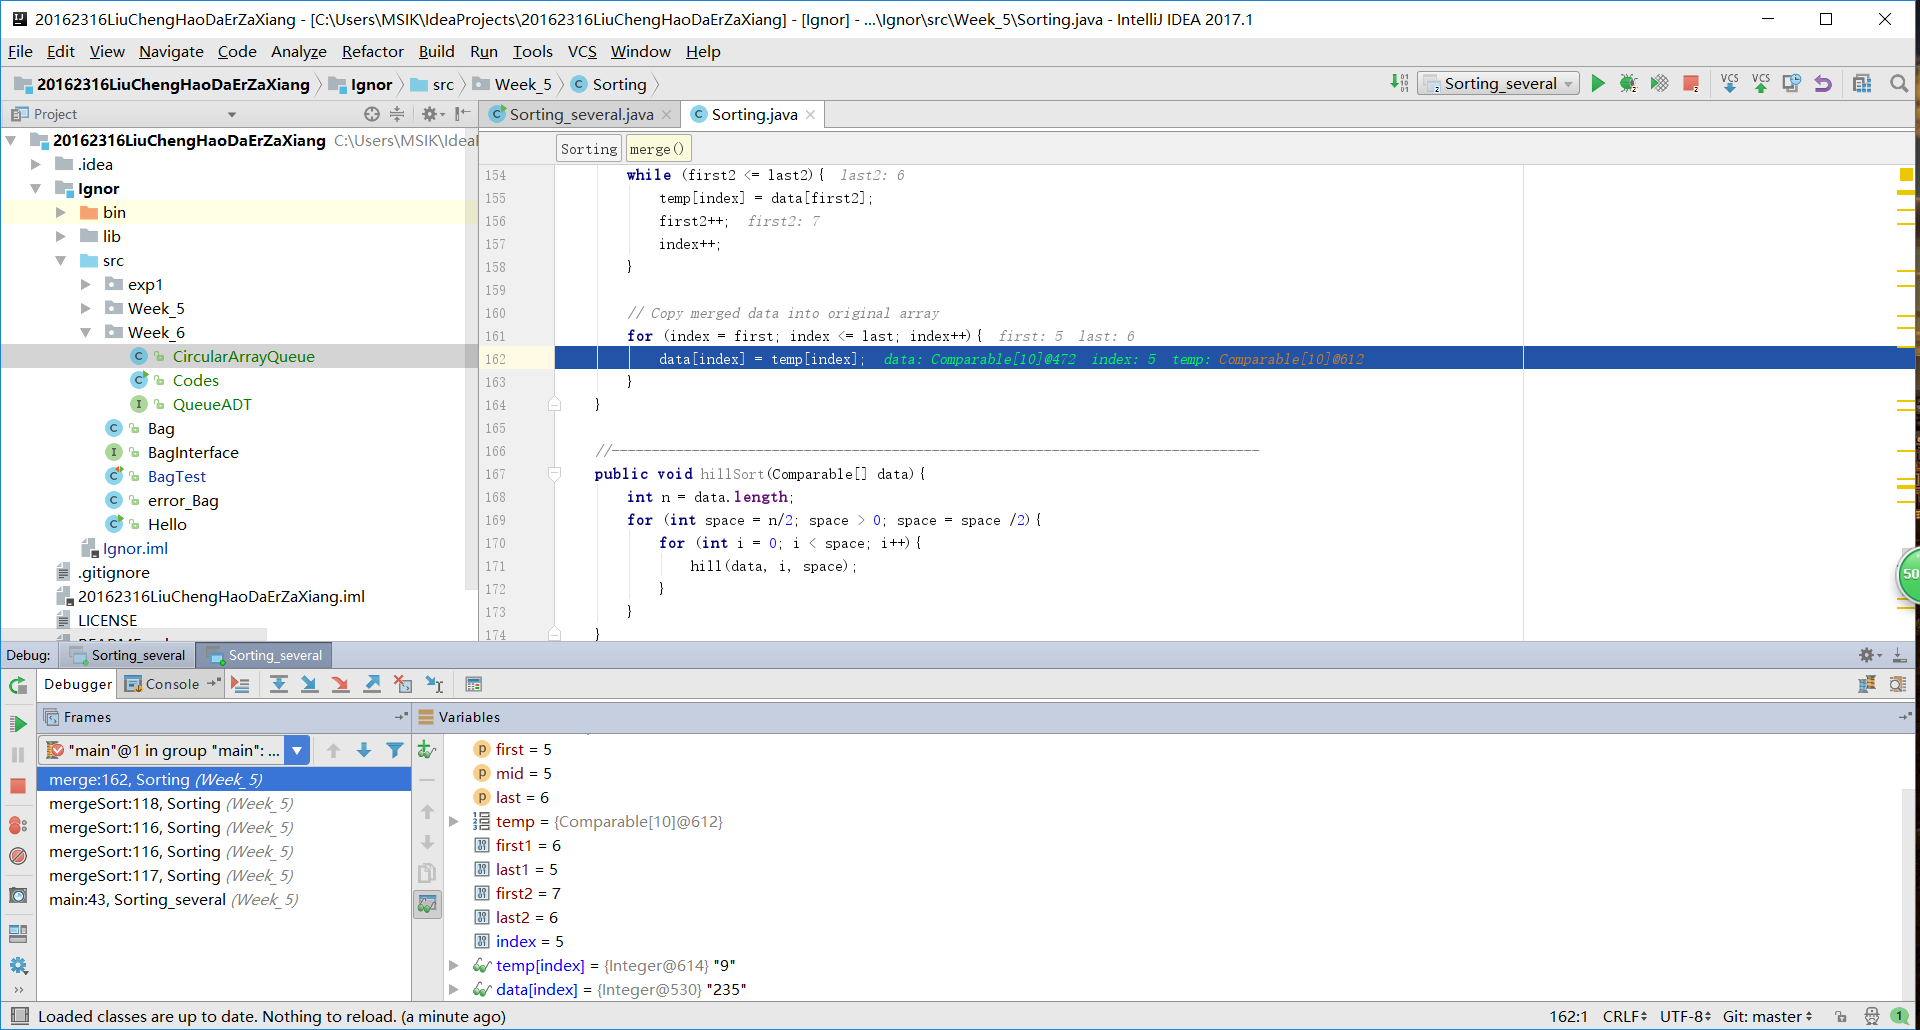Stop the process using the red toolbar square

1691,83
